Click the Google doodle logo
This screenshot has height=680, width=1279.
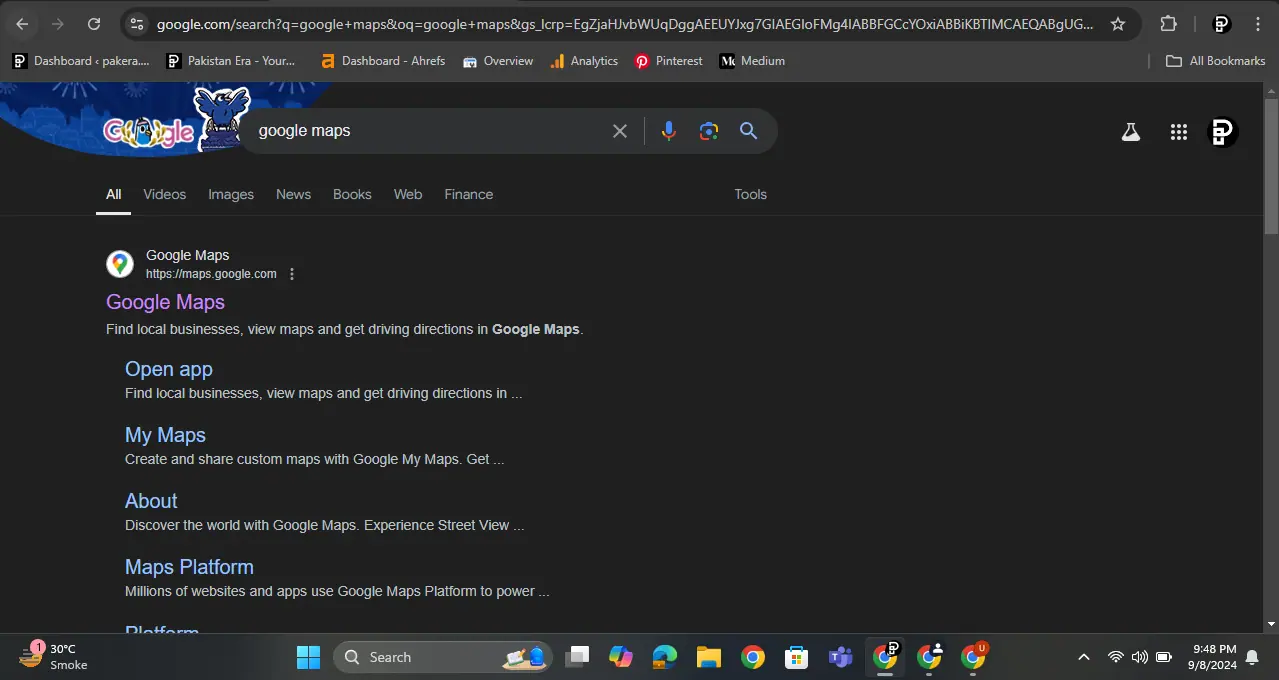[x=148, y=131]
